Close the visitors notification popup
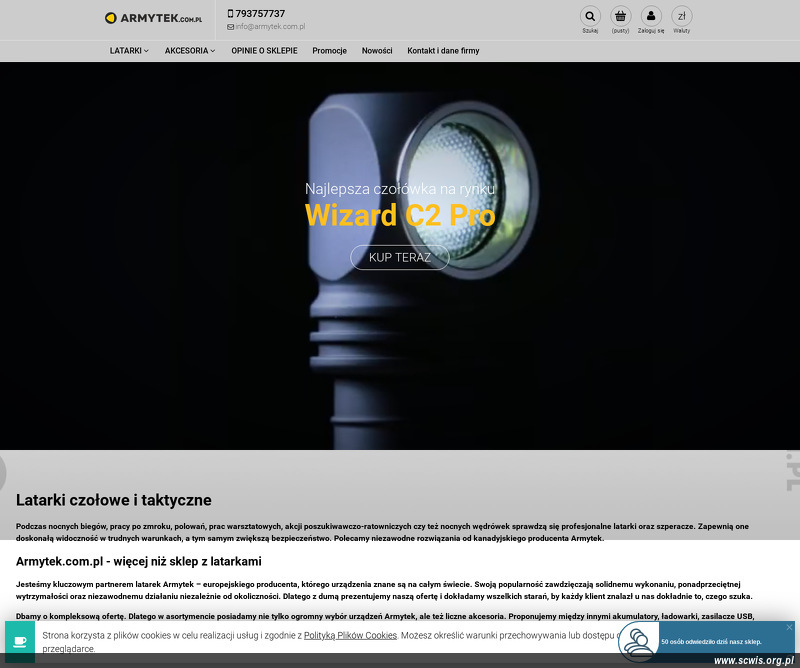 (x=789, y=627)
